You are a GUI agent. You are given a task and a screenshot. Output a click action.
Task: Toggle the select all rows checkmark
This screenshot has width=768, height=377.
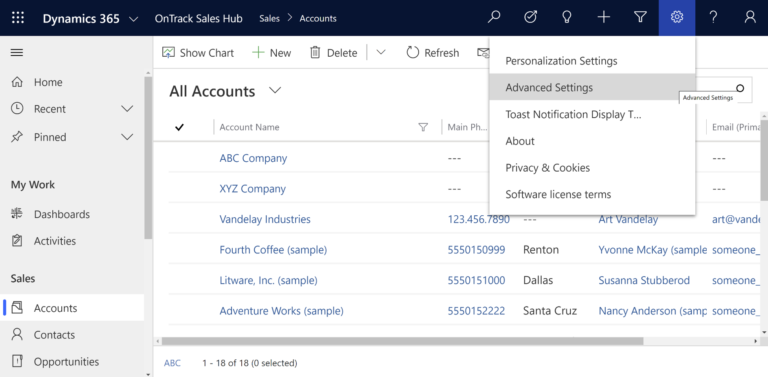[179, 127]
